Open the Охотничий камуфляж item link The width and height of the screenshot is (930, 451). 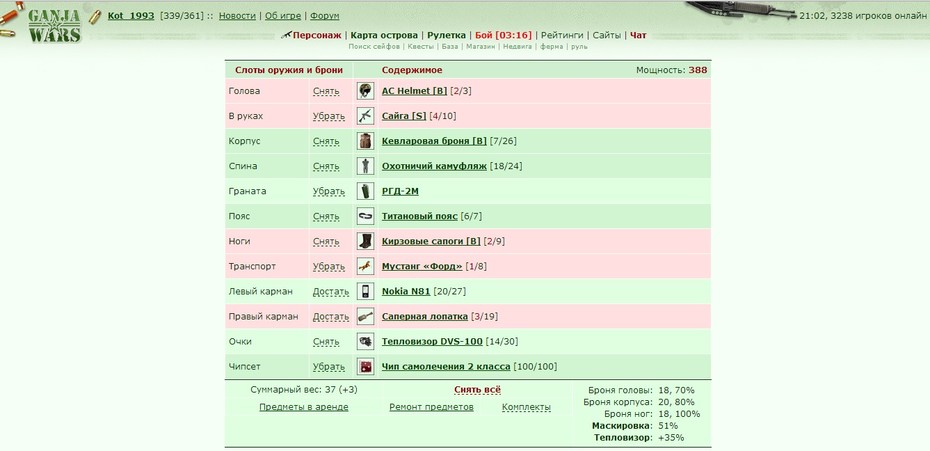pos(434,166)
